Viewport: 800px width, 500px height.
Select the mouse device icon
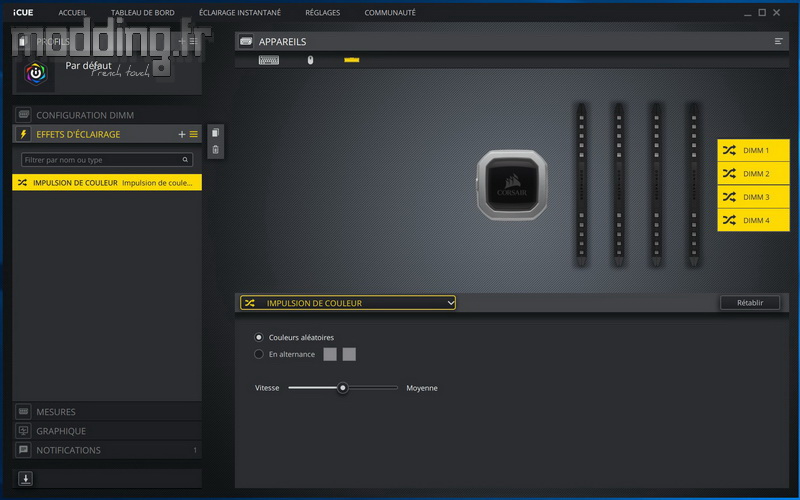point(310,60)
